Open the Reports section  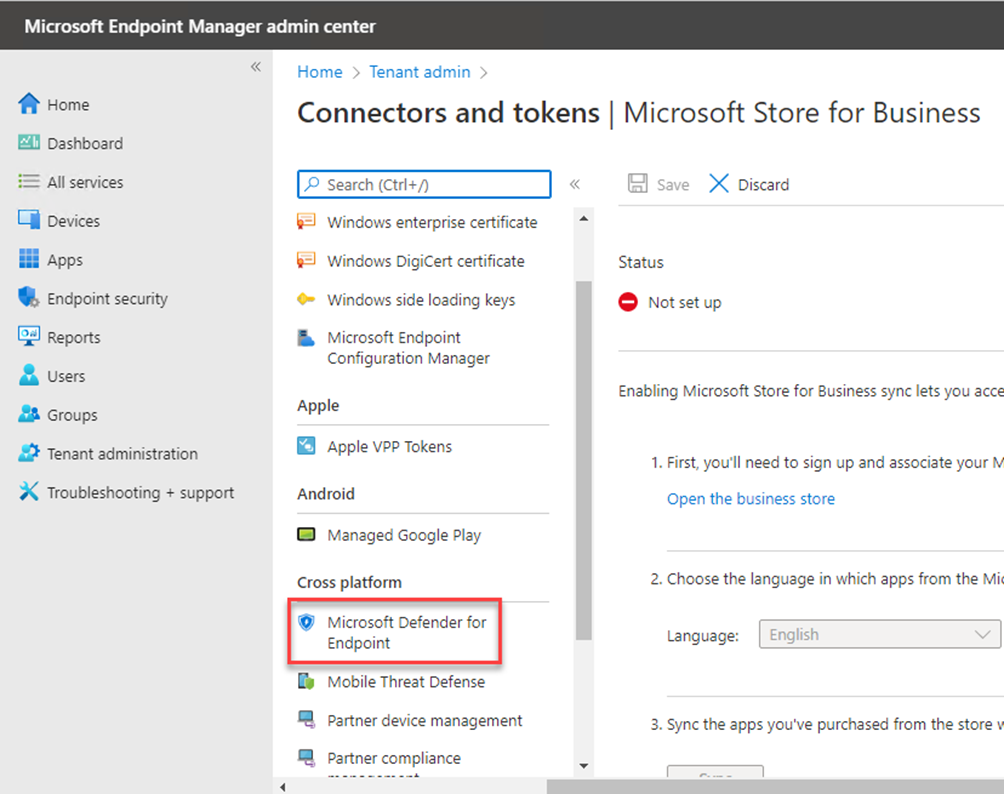pos(74,337)
